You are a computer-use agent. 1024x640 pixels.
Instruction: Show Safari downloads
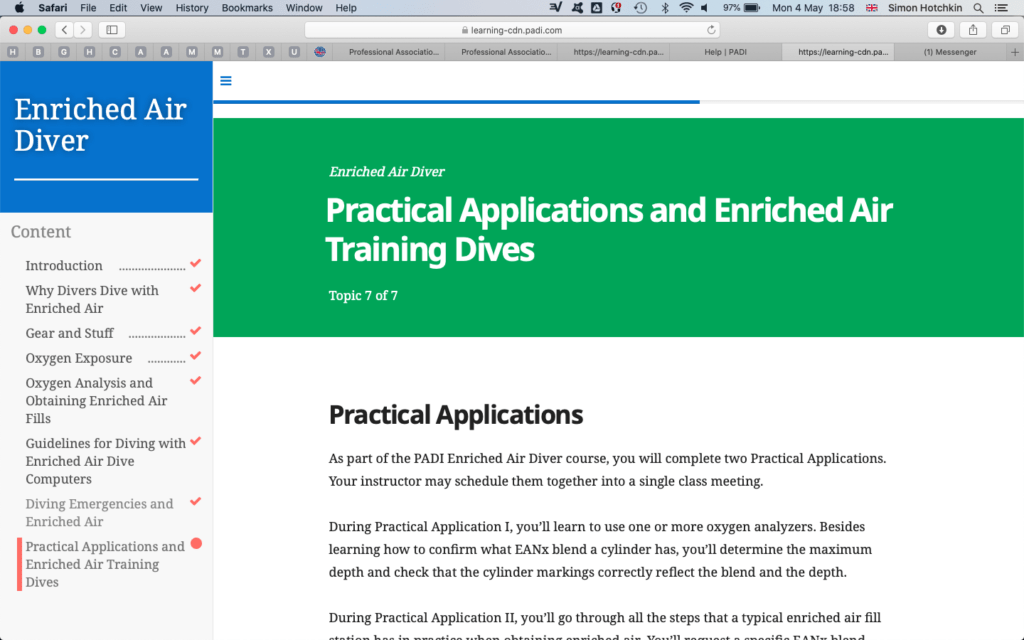click(x=941, y=30)
